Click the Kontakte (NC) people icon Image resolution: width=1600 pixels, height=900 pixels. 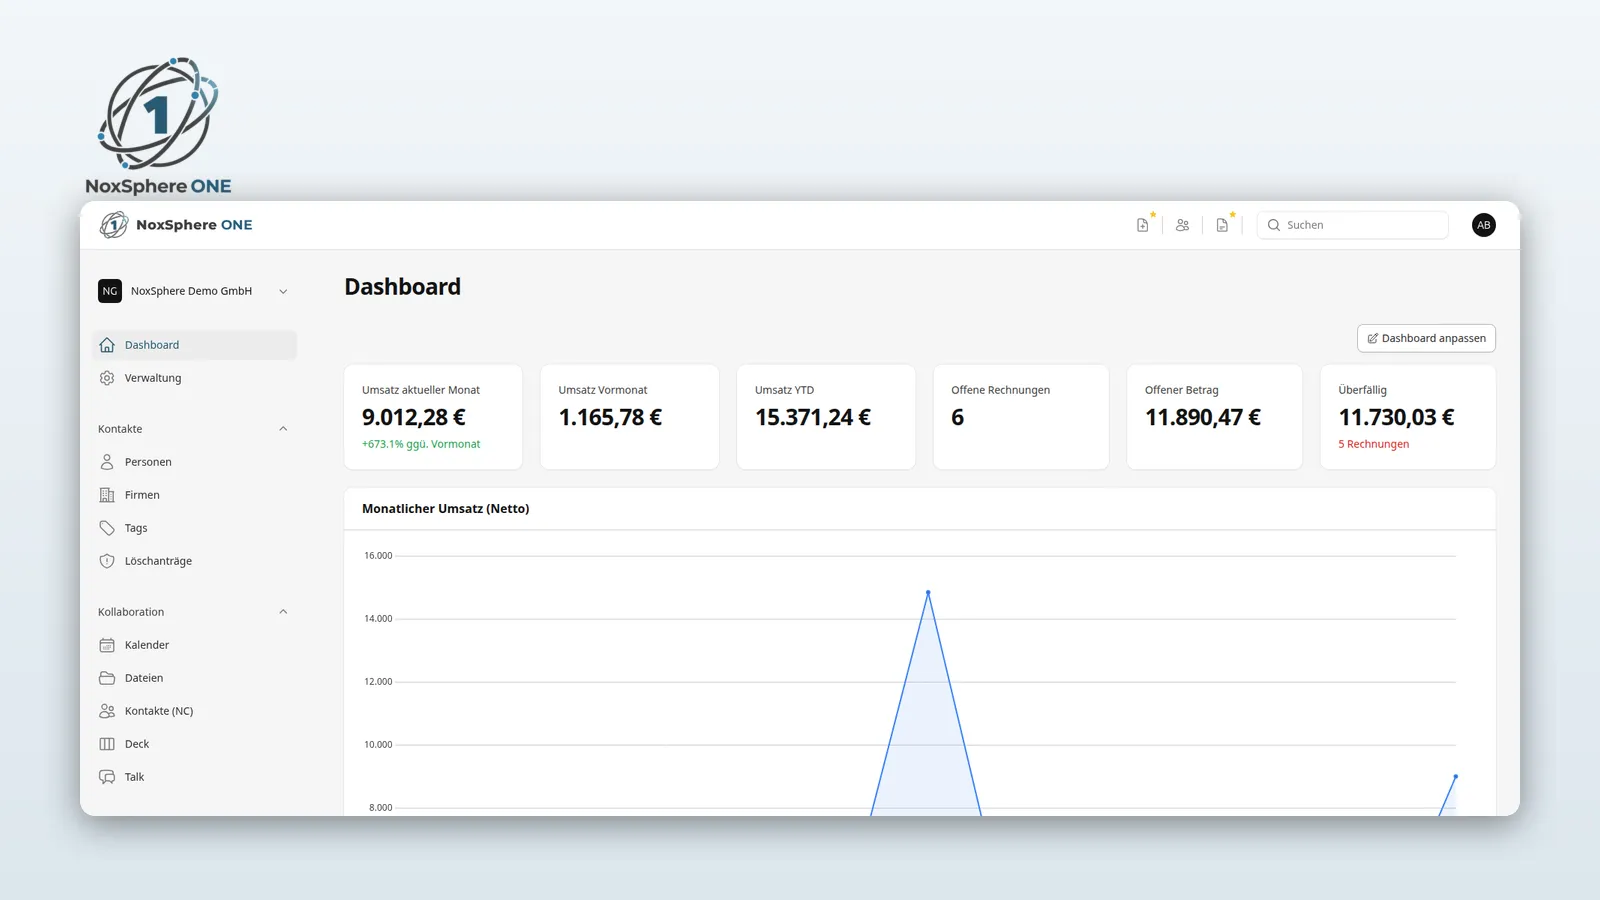[107, 711]
